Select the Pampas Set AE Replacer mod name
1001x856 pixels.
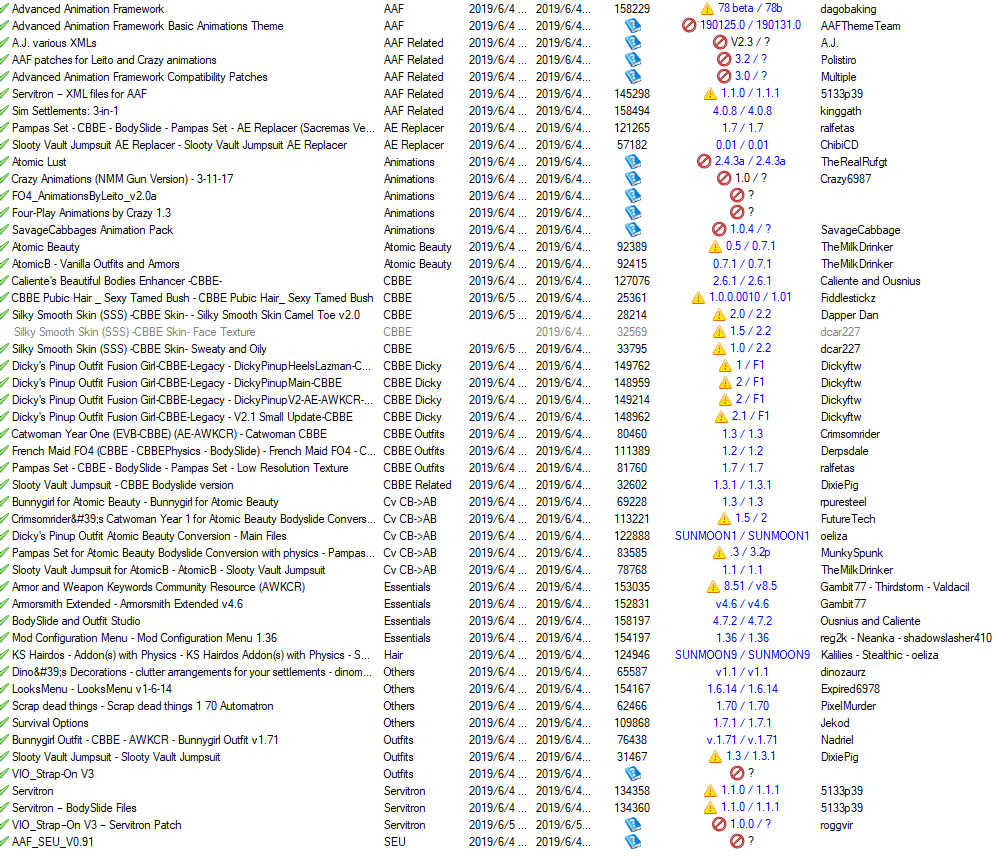(193, 128)
